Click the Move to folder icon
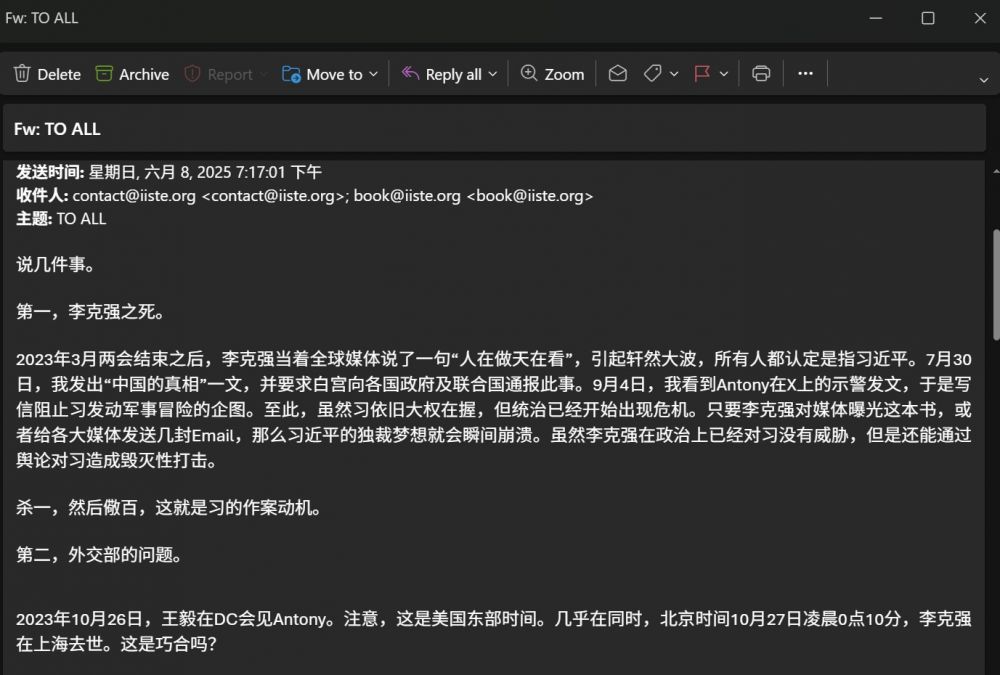This screenshot has height=675, width=1000. 292,74
